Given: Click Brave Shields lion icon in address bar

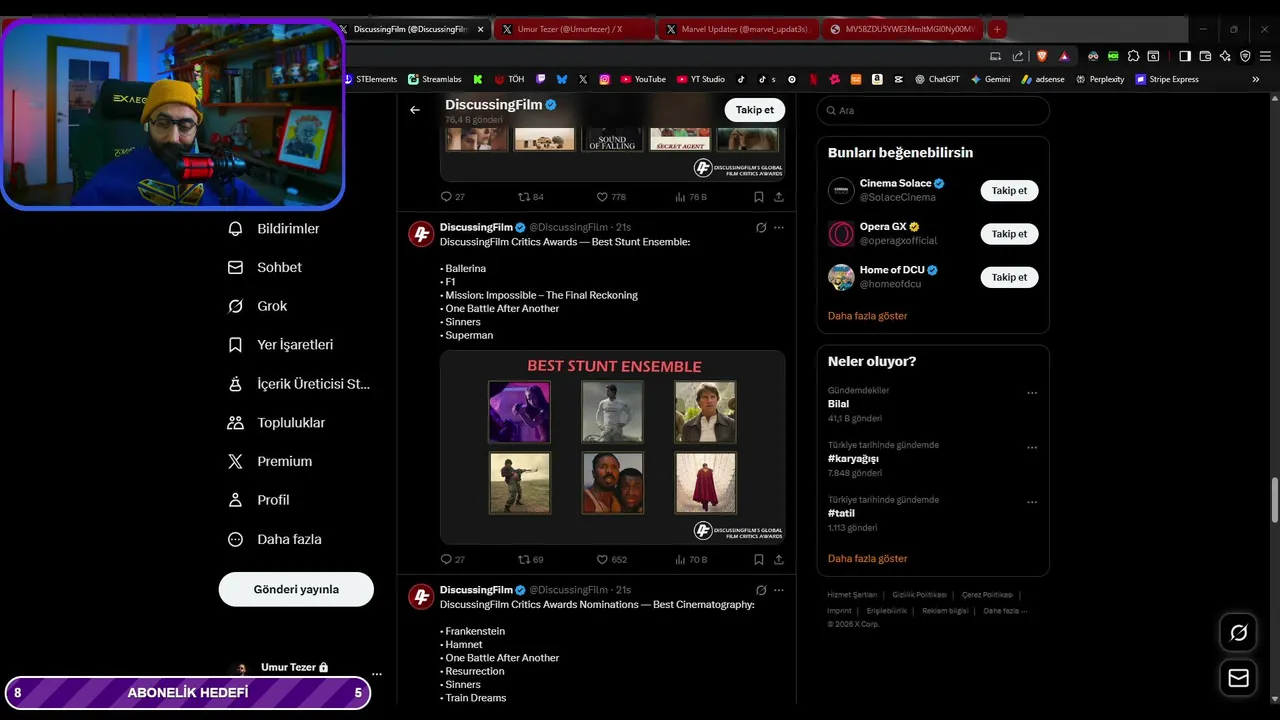Looking at the screenshot, I should 1041,56.
